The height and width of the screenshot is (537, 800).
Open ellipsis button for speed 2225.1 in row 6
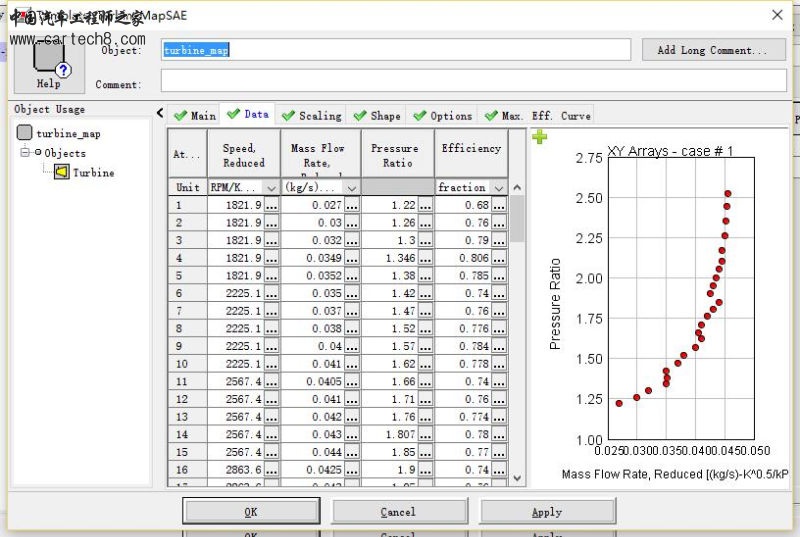(271, 293)
